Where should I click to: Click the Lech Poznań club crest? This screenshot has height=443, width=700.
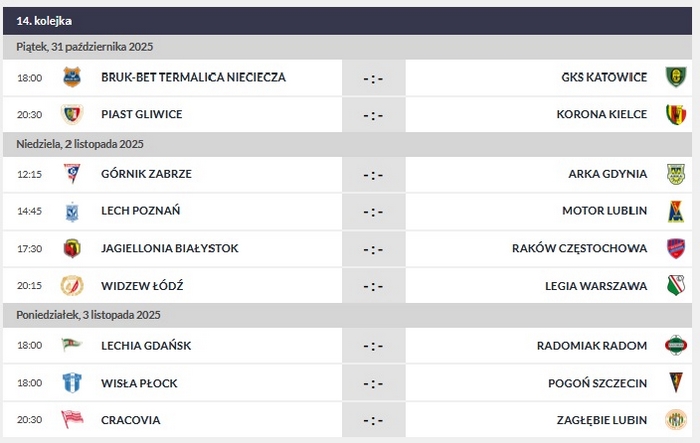[x=71, y=211]
